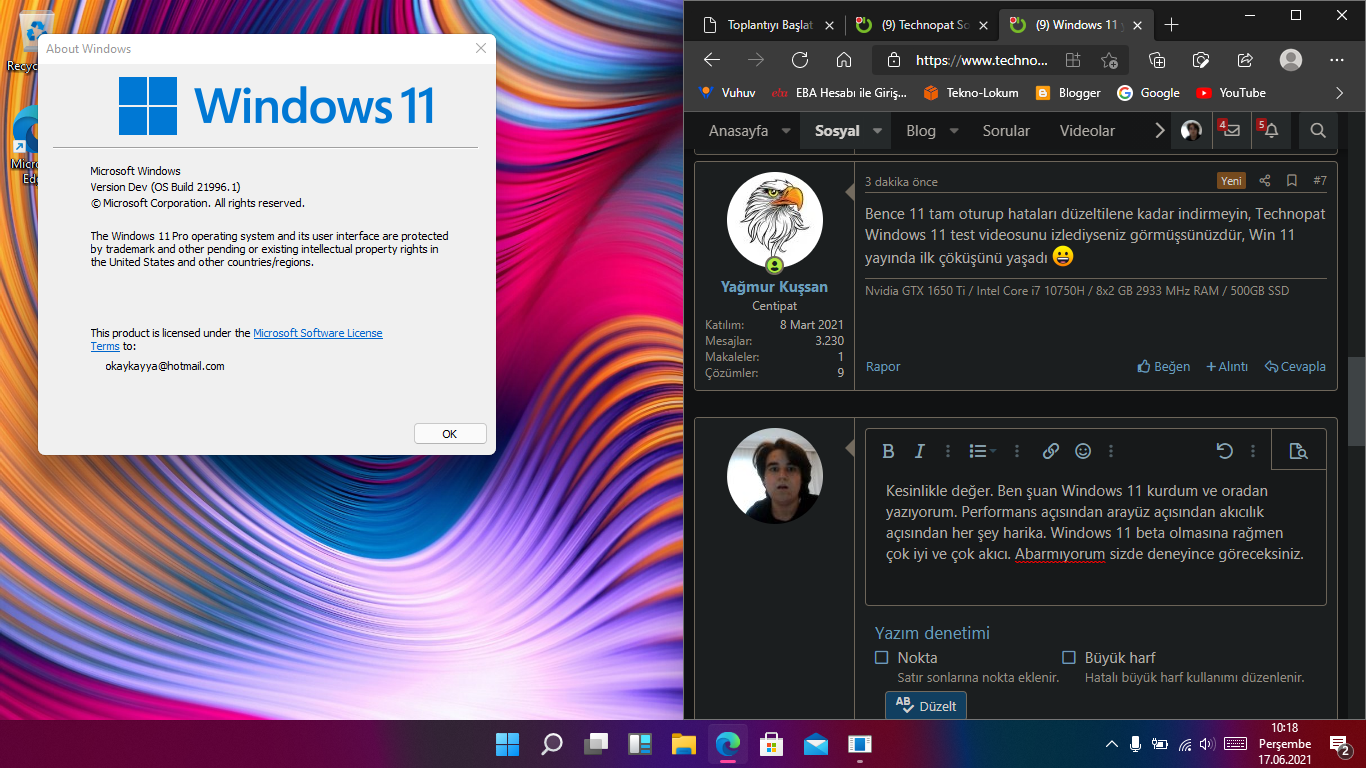1366x768 pixels.
Task: Click the Düzelt button
Action: 926,705
